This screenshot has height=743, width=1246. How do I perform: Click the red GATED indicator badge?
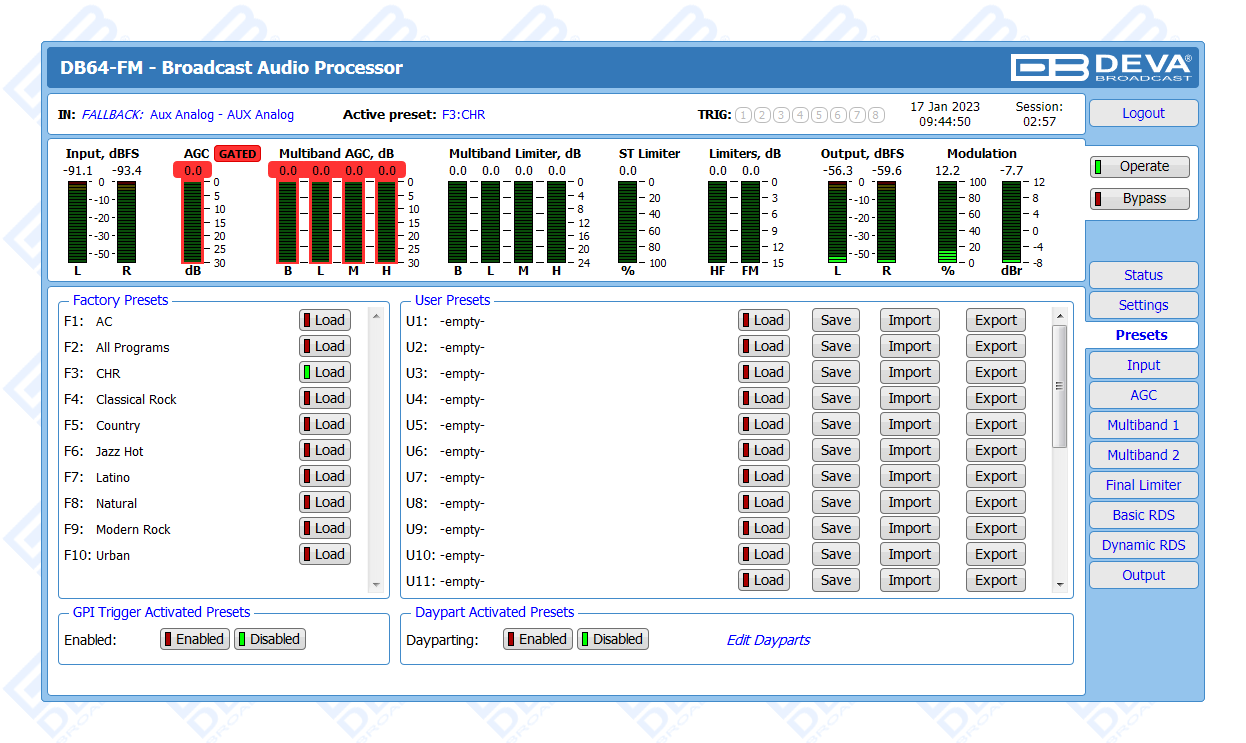pyautogui.click(x=237, y=154)
